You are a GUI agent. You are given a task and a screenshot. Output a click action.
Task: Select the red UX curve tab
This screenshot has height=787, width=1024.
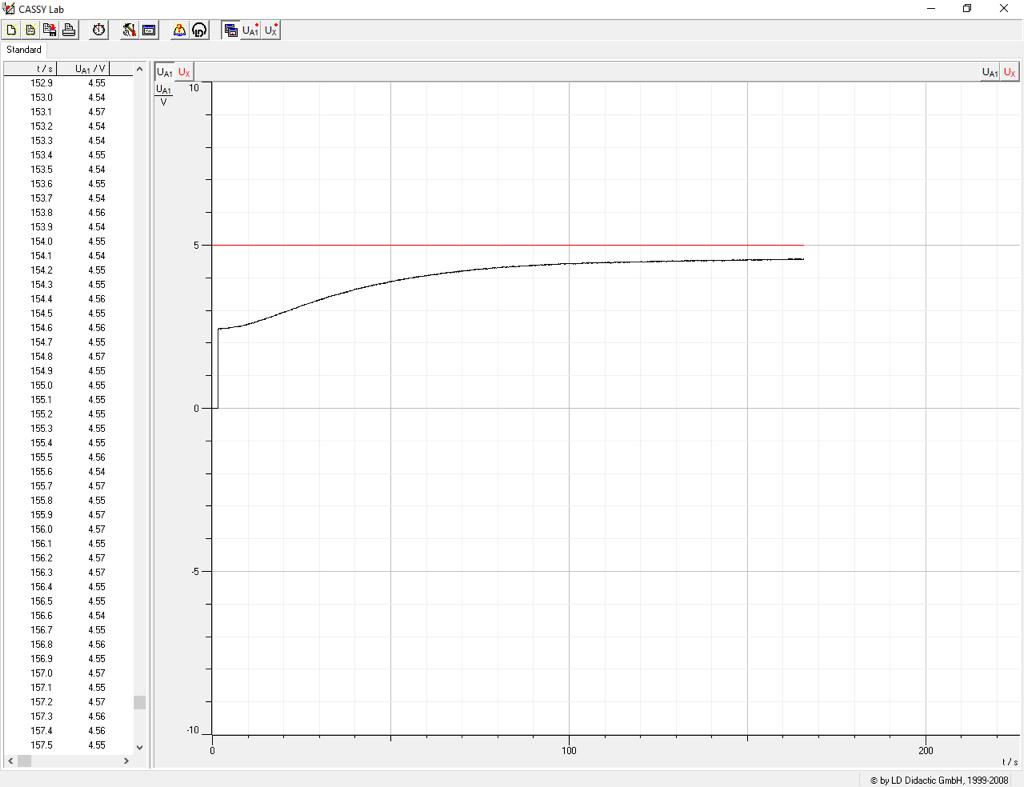point(183,71)
